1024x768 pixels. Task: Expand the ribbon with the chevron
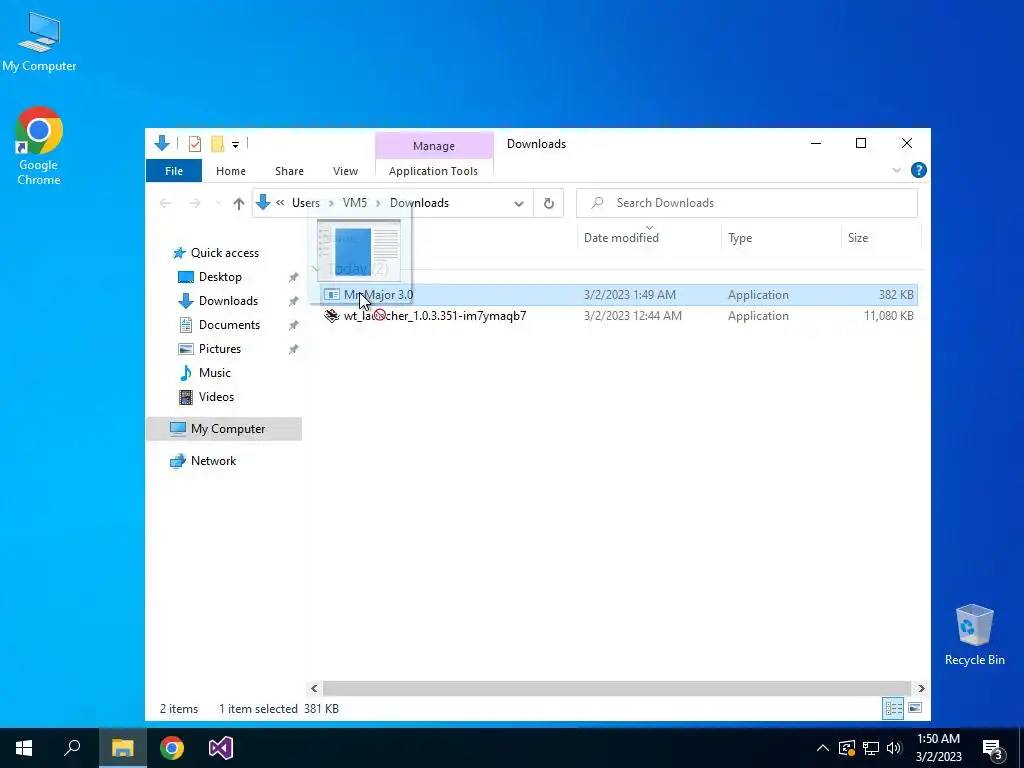pos(896,170)
